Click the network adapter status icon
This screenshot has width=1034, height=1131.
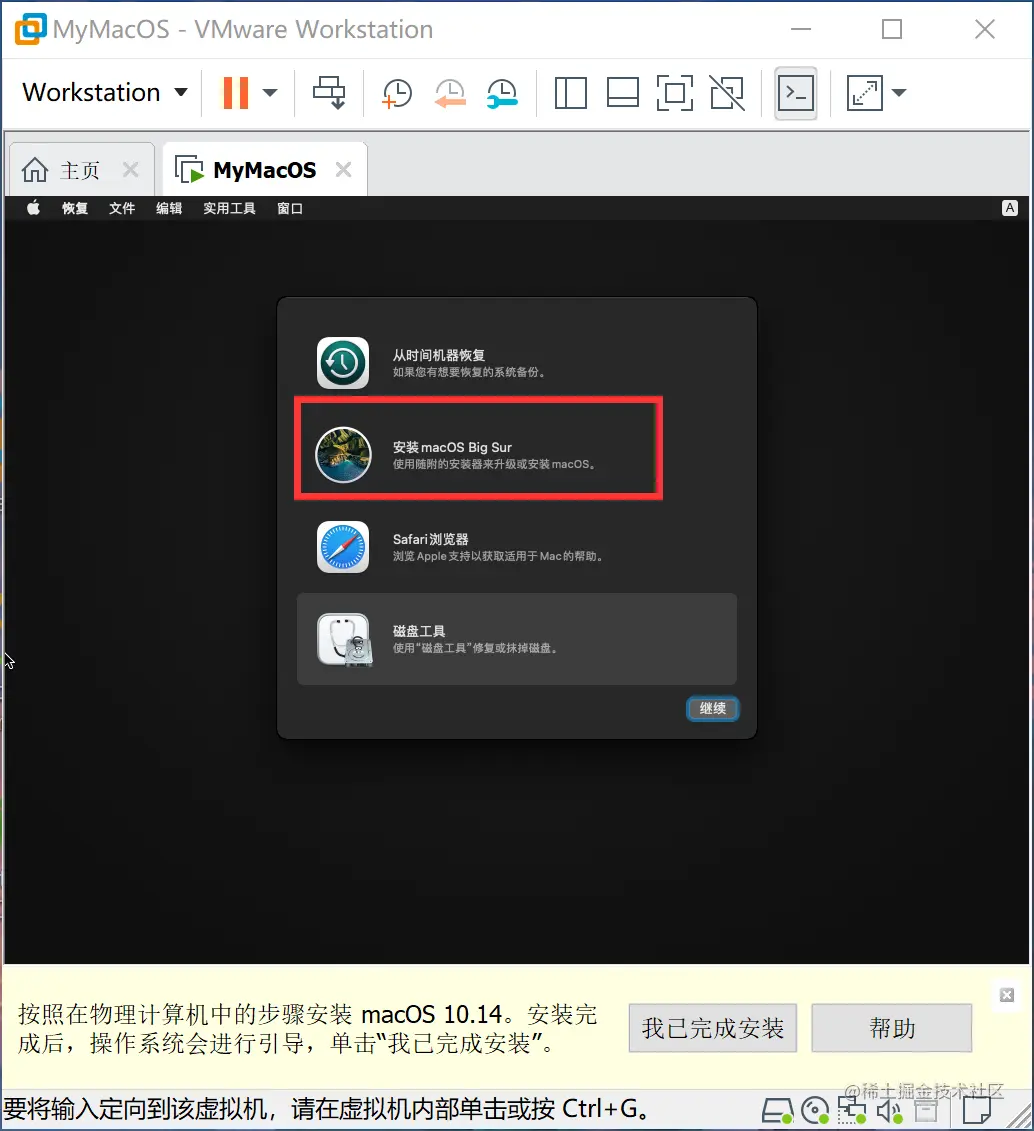pyautogui.click(x=852, y=1111)
